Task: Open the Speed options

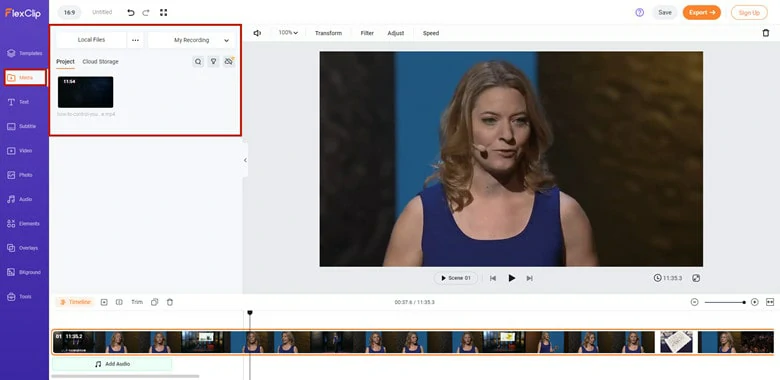Action: click(431, 33)
